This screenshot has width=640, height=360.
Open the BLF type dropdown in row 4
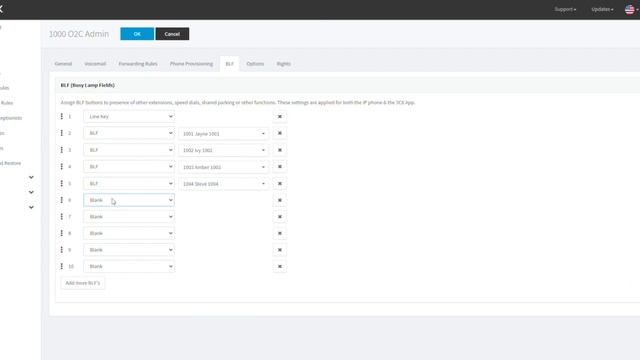pyautogui.click(x=129, y=167)
